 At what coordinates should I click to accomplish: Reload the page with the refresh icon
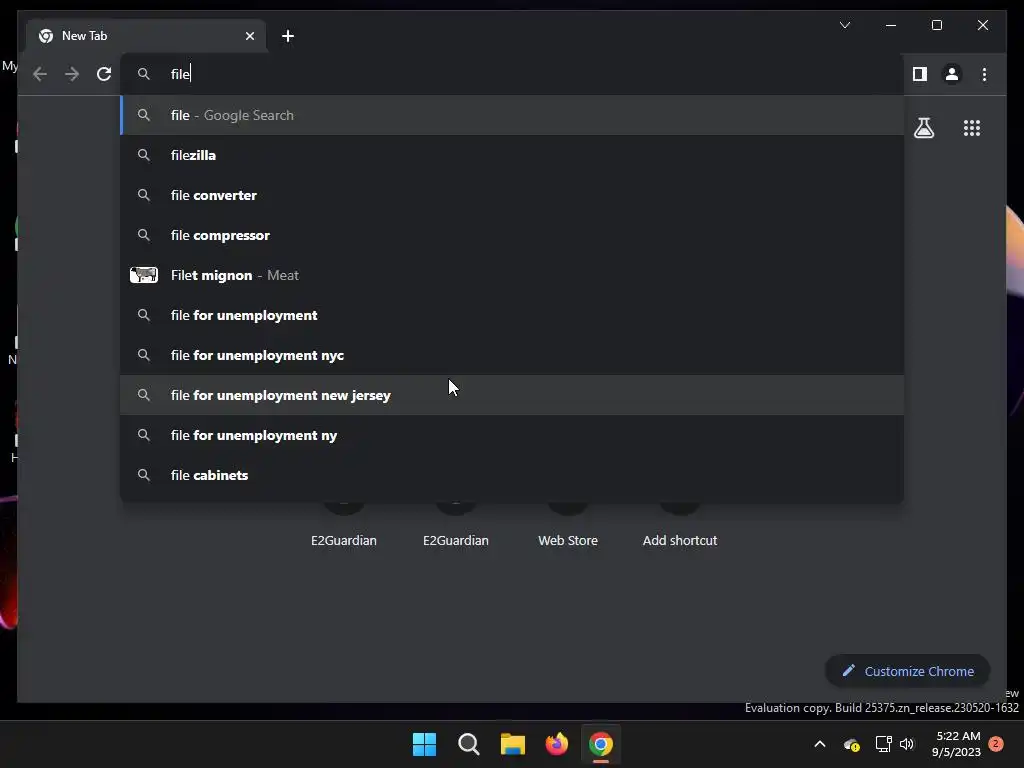[104, 74]
